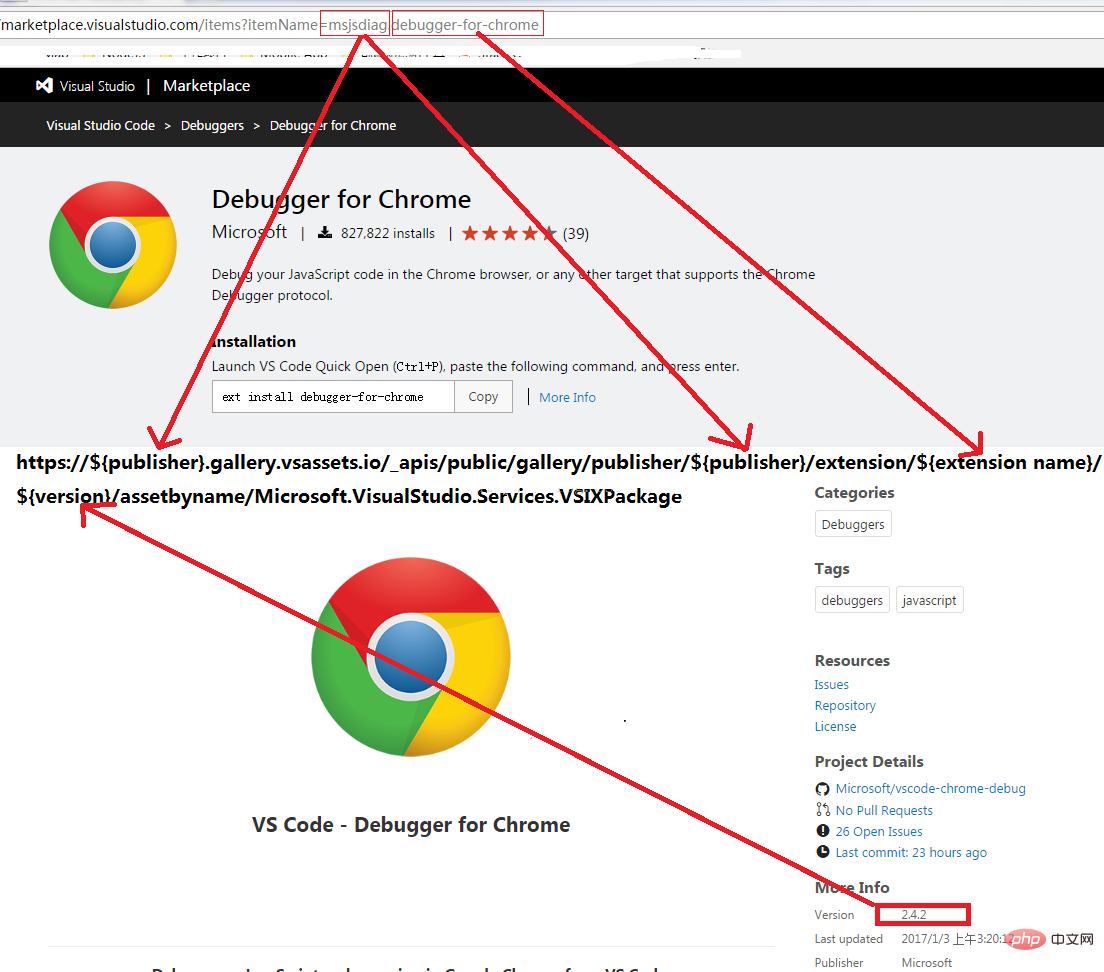Click the installs download icon
The width and height of the screenshot is (1104, 972).
coord(324,234)
